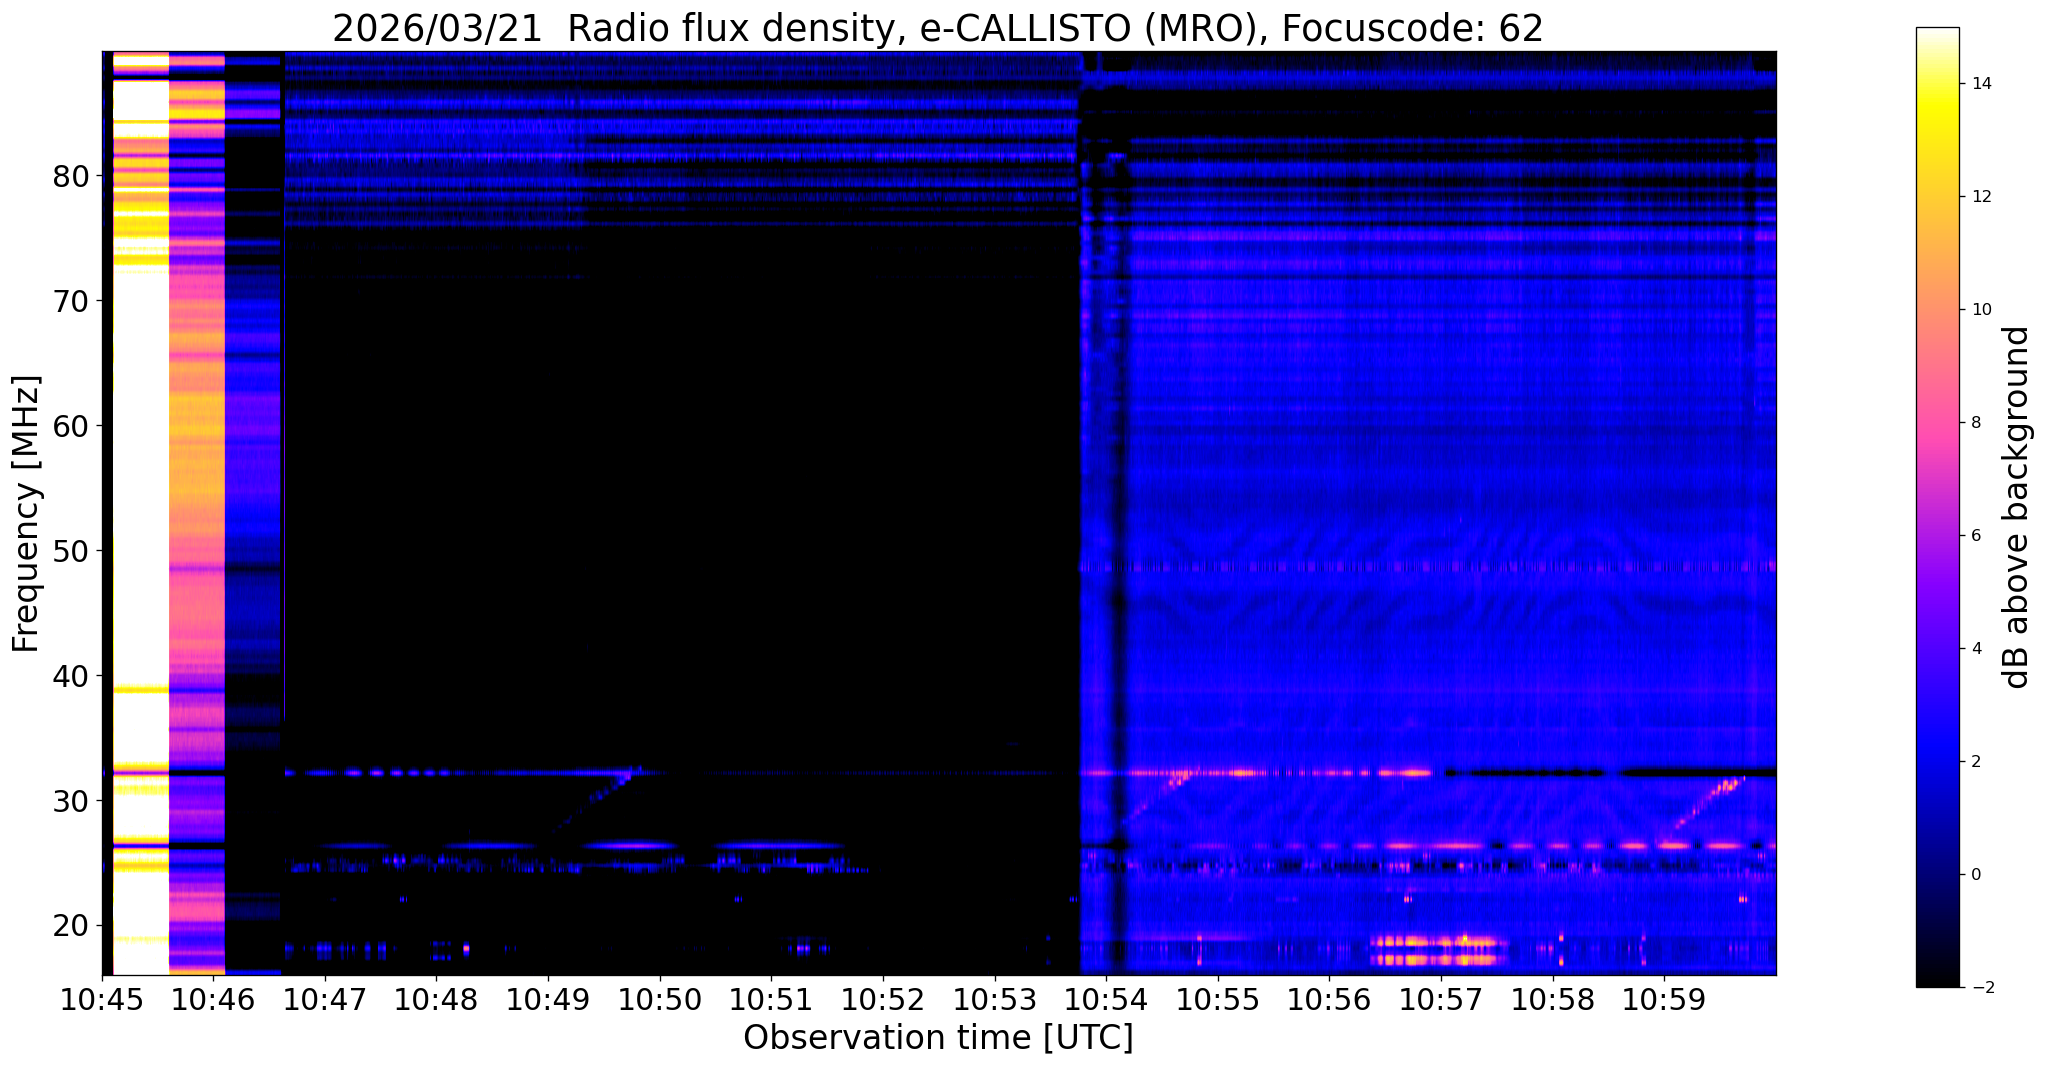The image size is (2047, 1067).
Task: Click the diagonal sweep ending near 10:59:40 at 31 MHz
Action: tap(1705, 802)
